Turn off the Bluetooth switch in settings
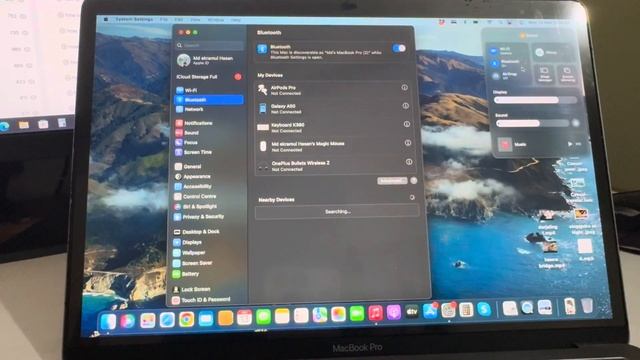 coord(399,48)
